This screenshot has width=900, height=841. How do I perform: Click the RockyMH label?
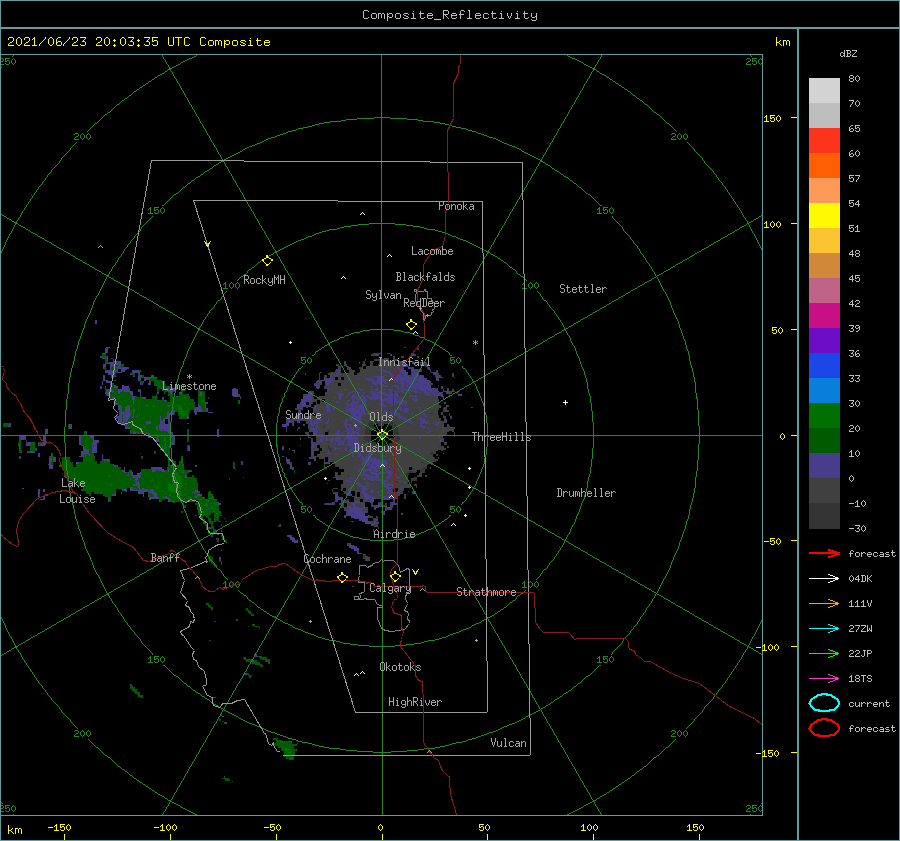pyautogui.click(x=264, y=280)
